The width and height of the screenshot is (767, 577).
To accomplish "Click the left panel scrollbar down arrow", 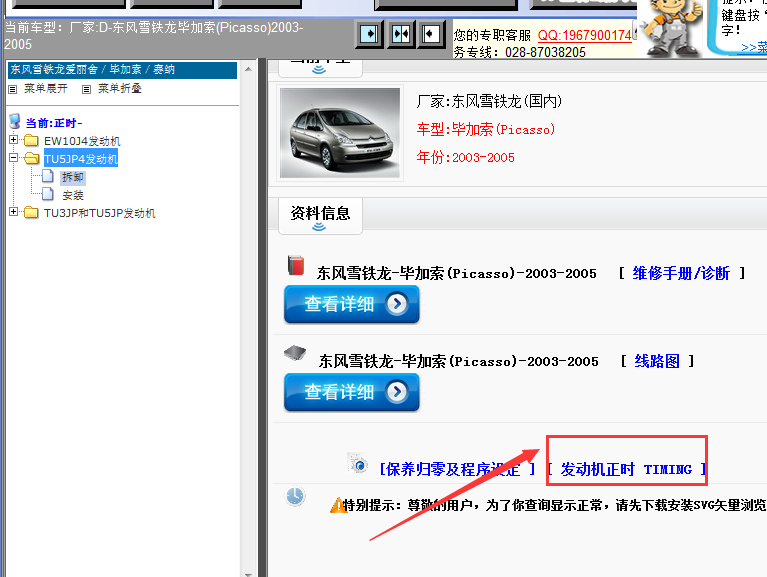I will pos(248,573).
